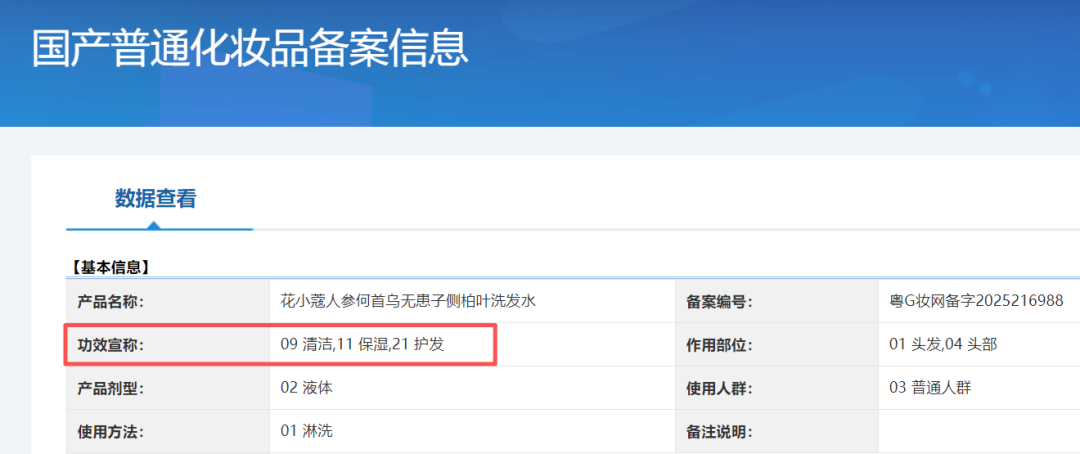Click the 备案编号 label cell
This screenshot has height=454, width=1080.
(x=719, y=301)
